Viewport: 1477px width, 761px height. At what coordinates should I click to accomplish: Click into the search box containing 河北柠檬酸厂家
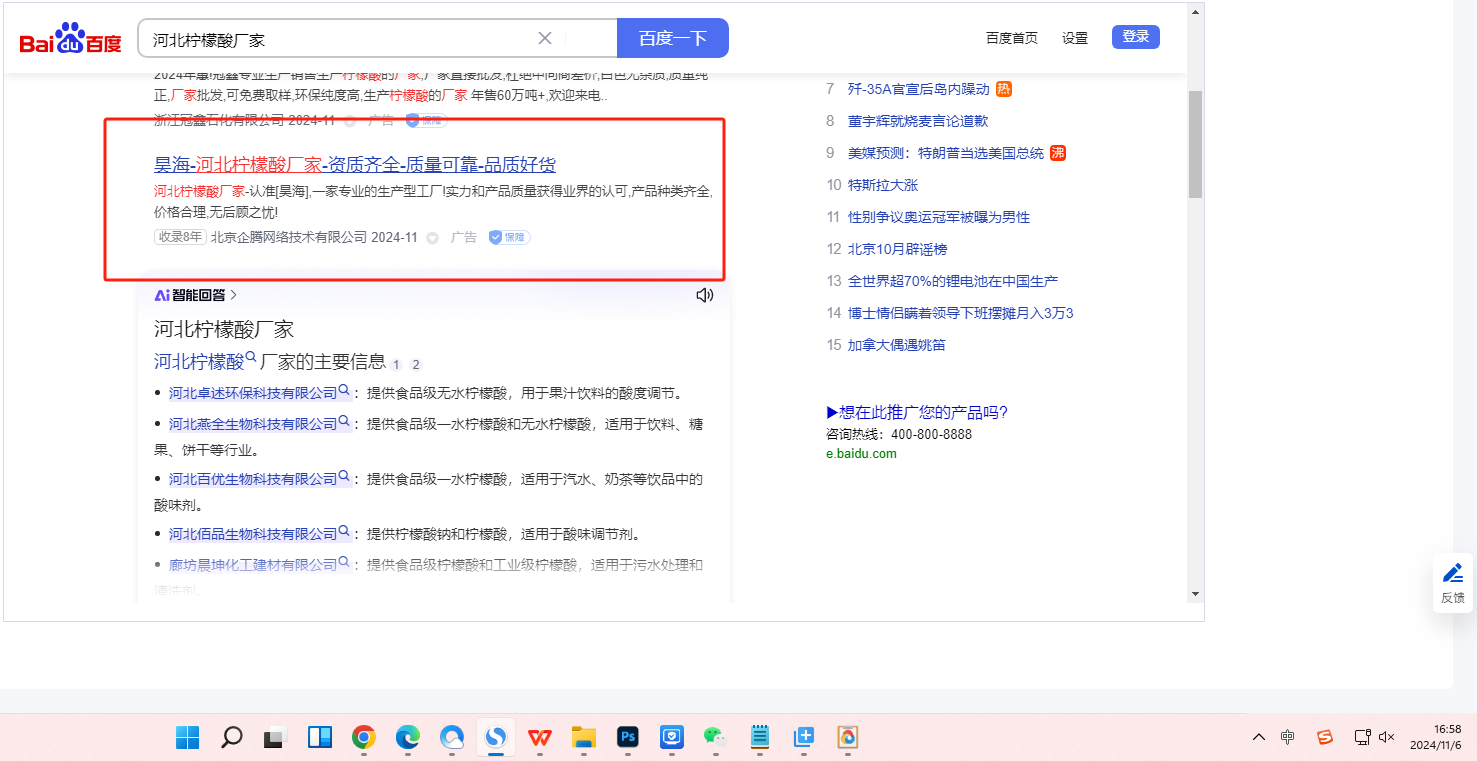tap(340, 39)
